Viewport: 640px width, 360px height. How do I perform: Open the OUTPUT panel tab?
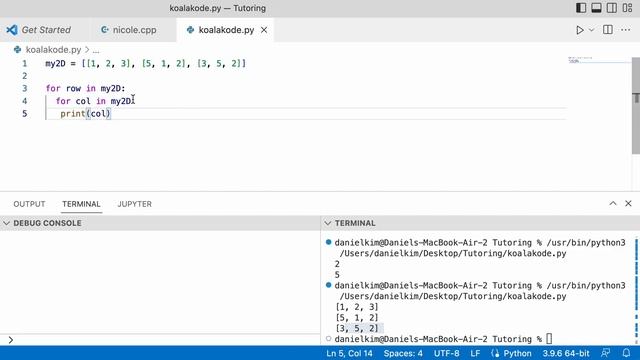click(x=29, y=204)
